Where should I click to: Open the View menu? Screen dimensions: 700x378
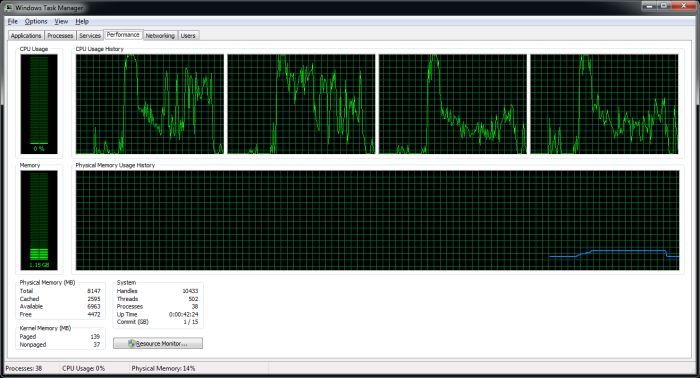coord(61,21)
